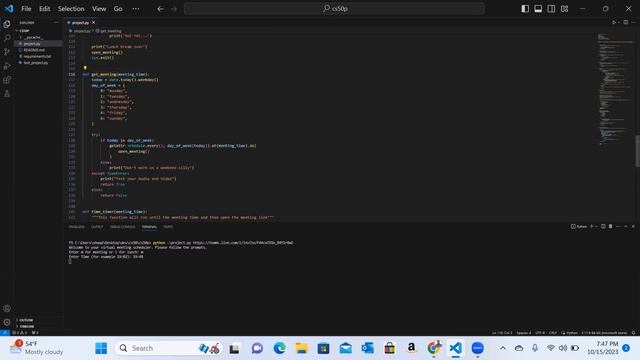Image resolution: width=640 pixels, height=360 pixels.
Task: Click get_meeting in the breadcrumb
Action: (x=109, y=31)
